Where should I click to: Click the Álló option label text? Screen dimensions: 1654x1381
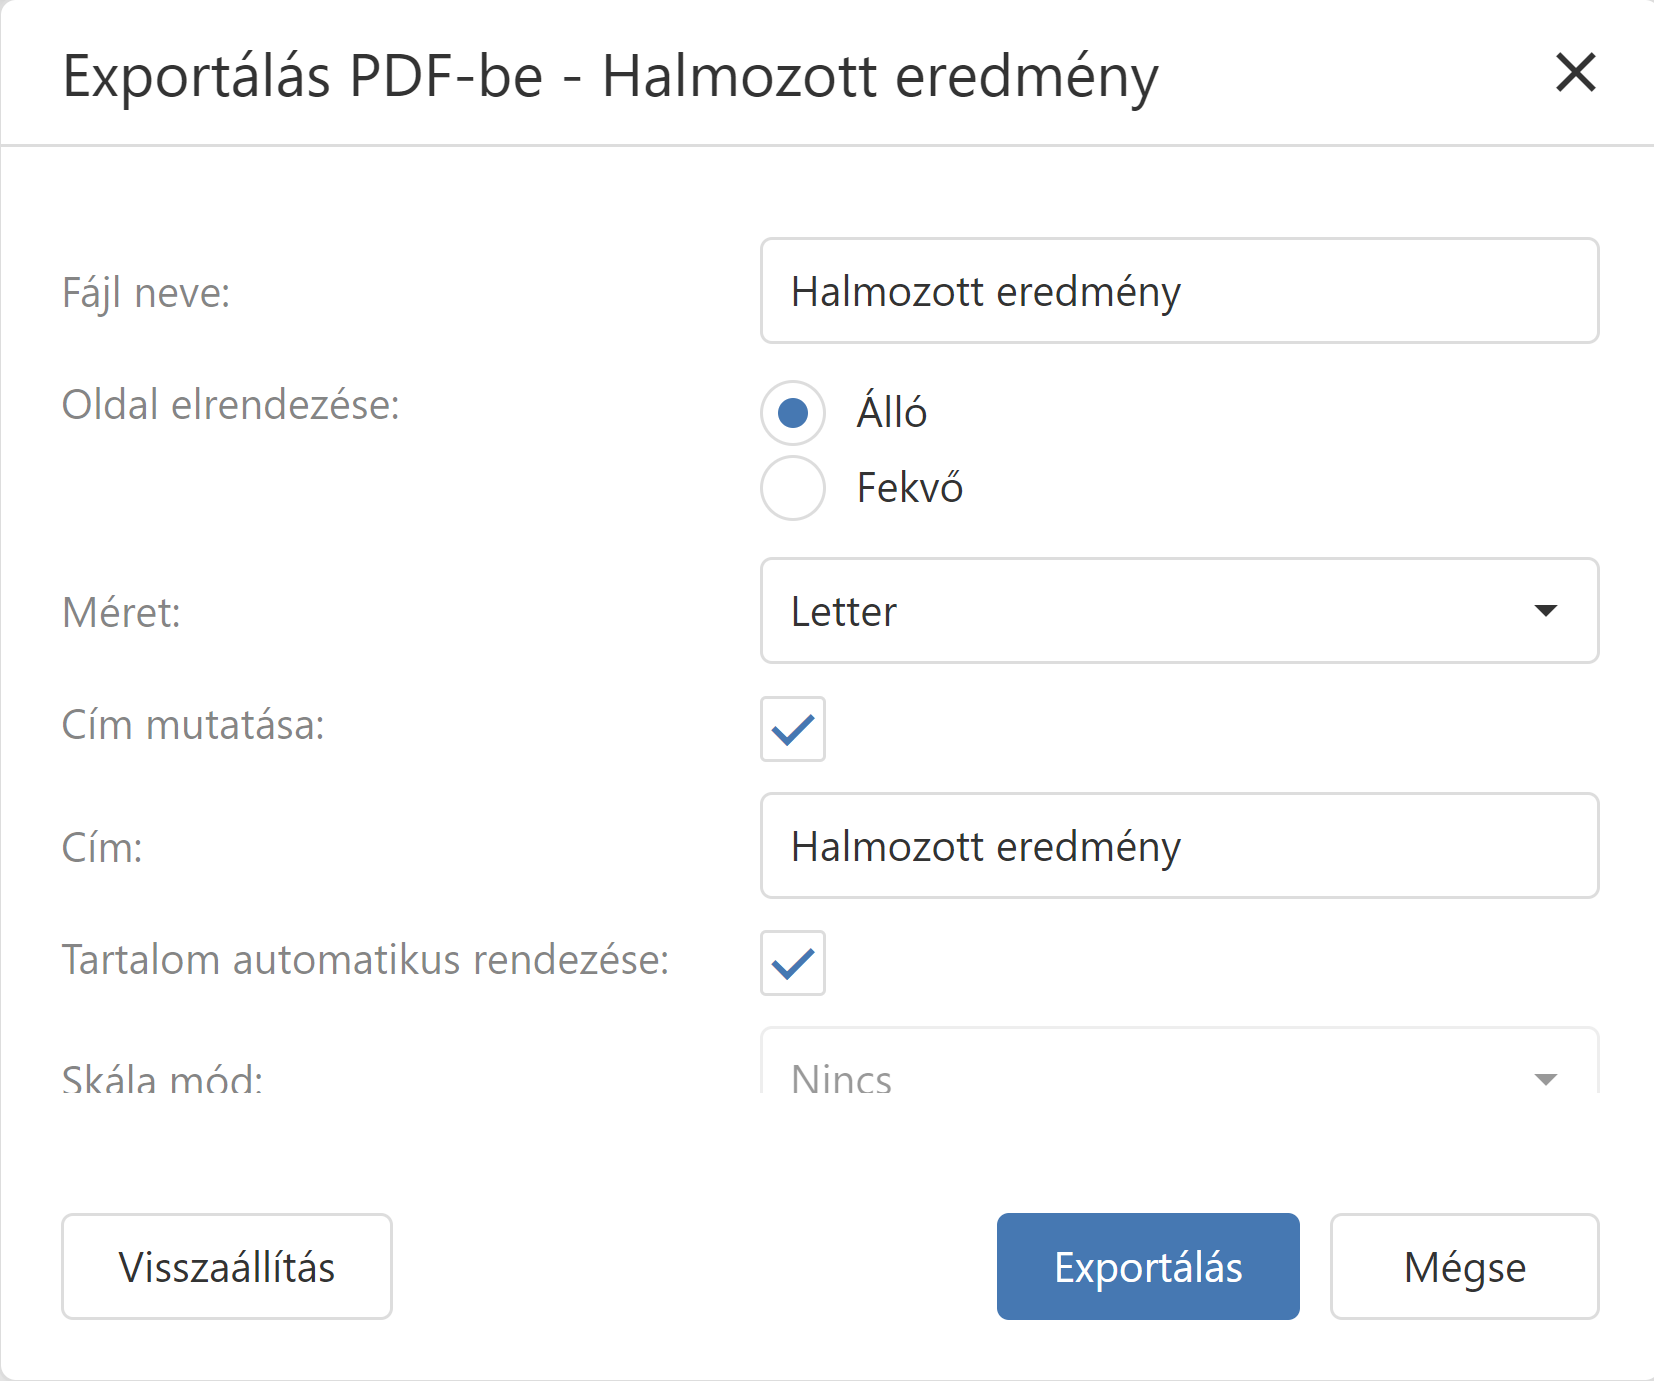pyautogui.click(x=892, y=412)
